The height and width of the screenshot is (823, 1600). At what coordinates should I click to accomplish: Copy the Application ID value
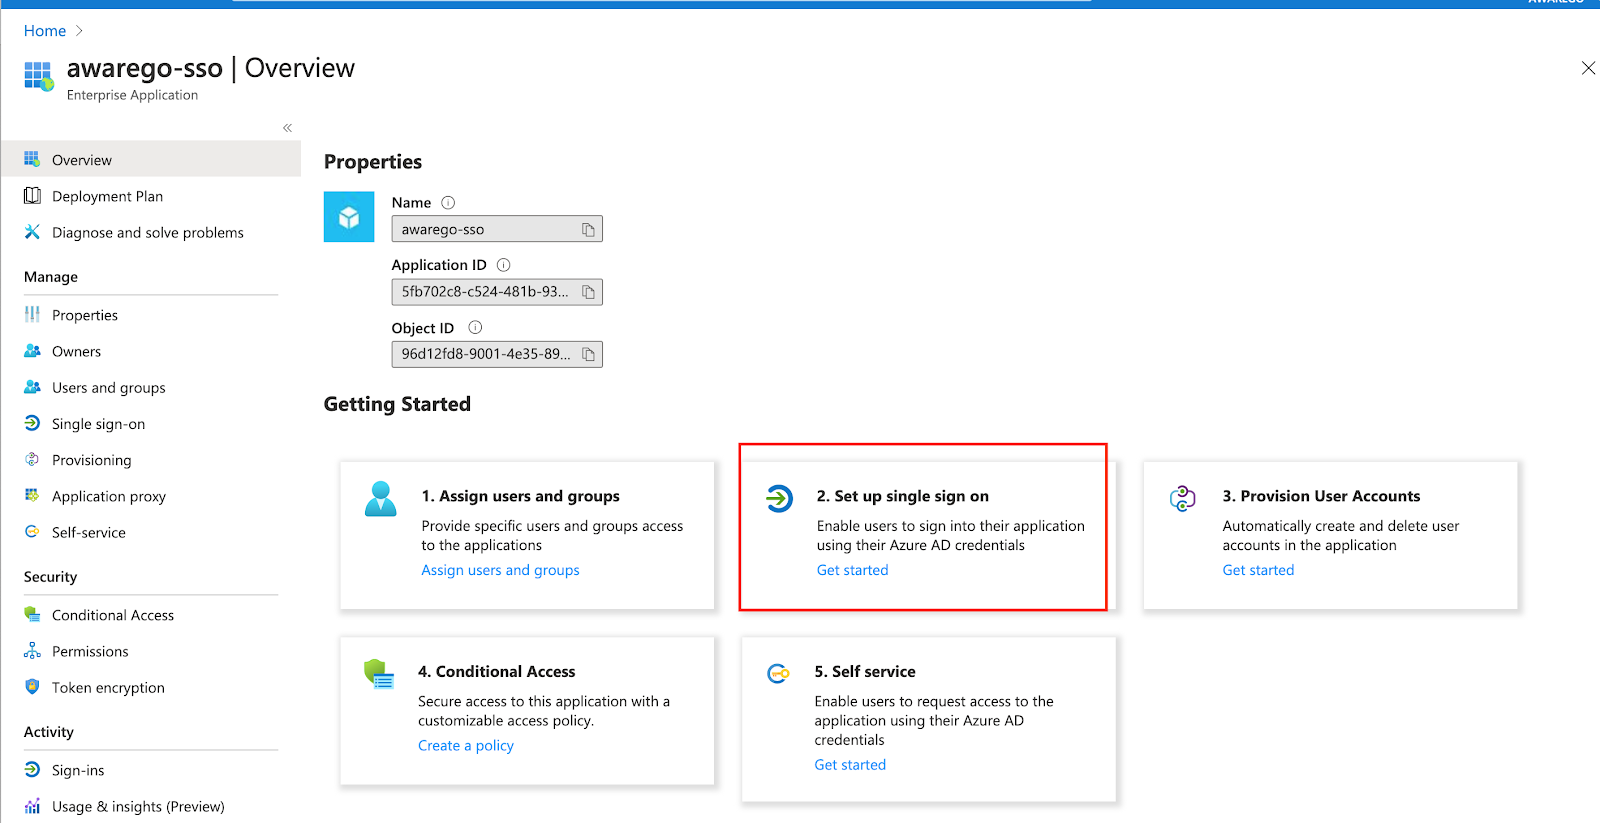click(x=588, y=292)
